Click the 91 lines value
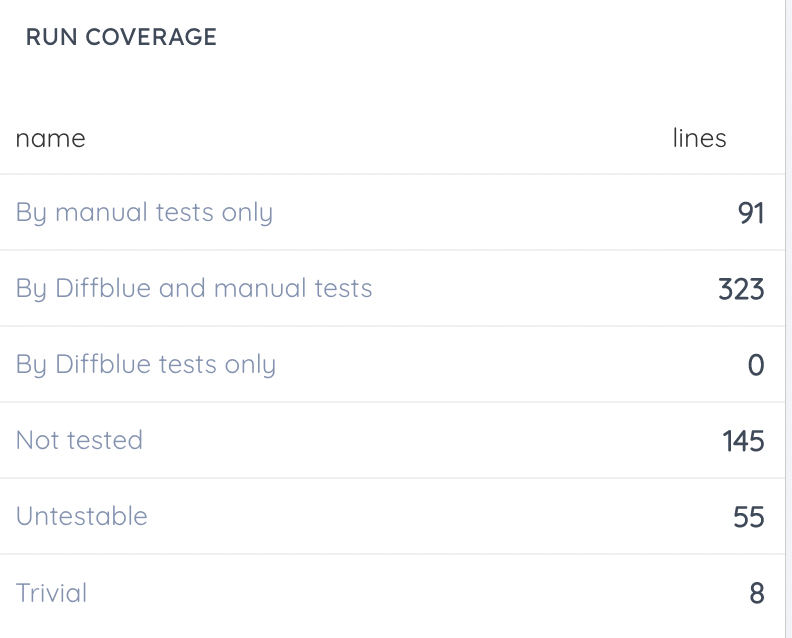This screenshot has height=638, width=792. pos(750,213)
